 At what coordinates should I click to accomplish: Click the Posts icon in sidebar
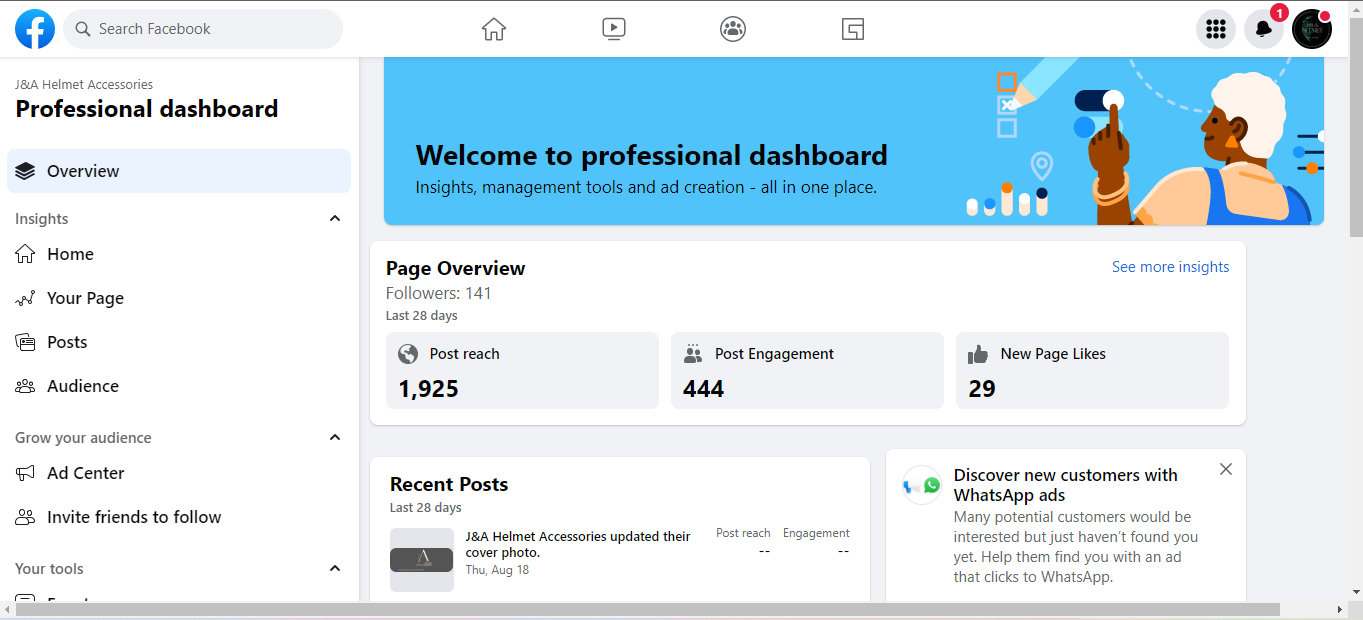[x=25, y=342]
